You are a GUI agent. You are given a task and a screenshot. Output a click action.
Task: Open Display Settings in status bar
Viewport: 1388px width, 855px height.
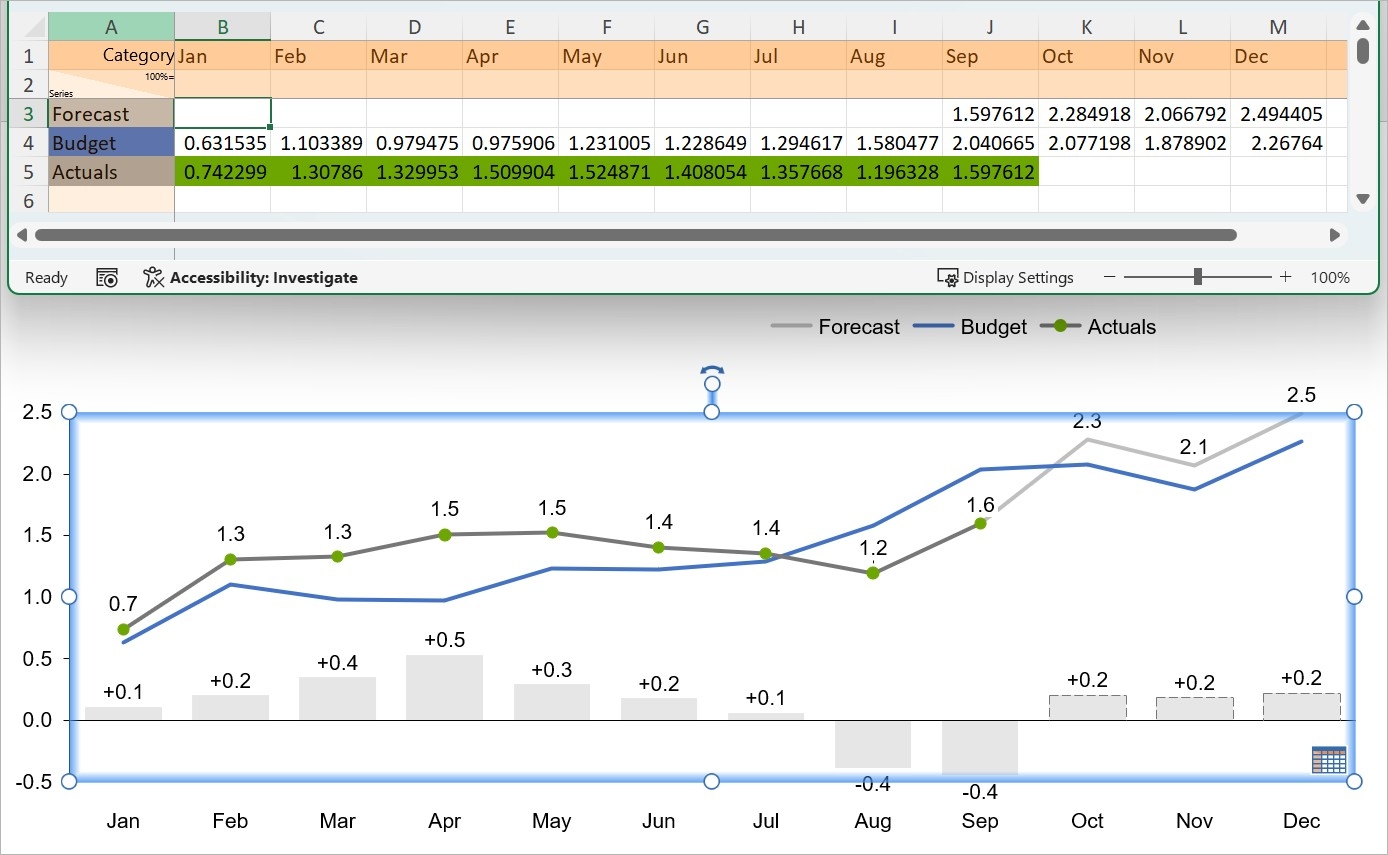point(1005,277)
